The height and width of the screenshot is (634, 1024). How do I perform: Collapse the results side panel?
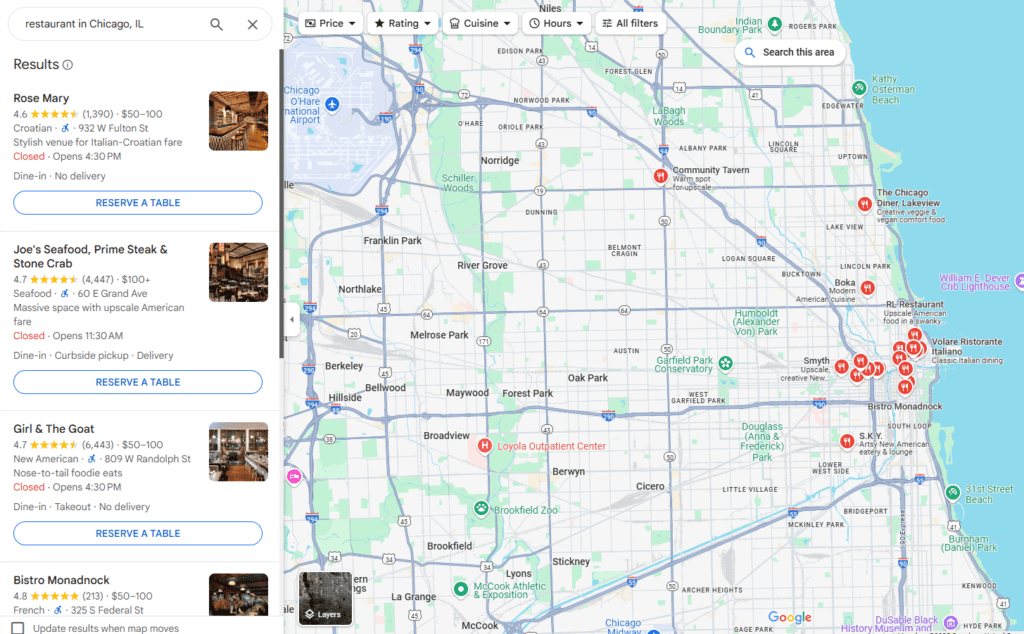pyautogui.click(x=290, y=321)
